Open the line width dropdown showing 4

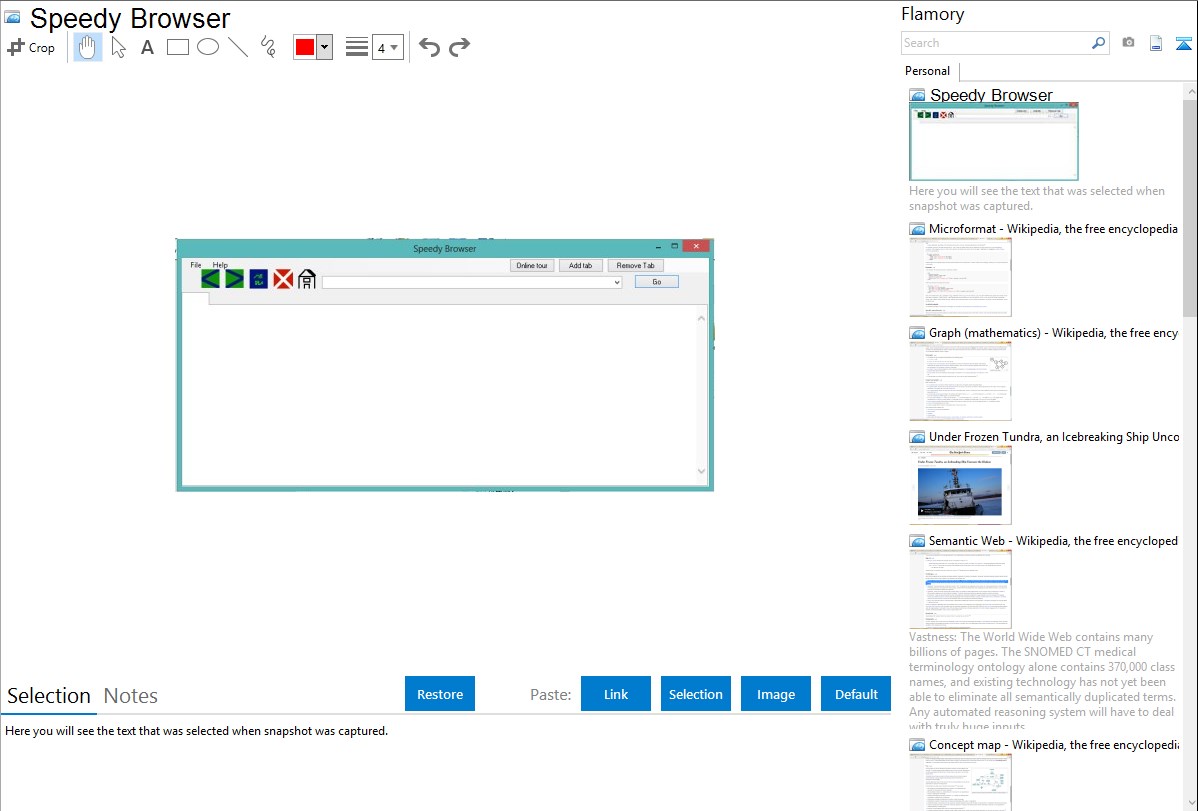click(387, 47)
